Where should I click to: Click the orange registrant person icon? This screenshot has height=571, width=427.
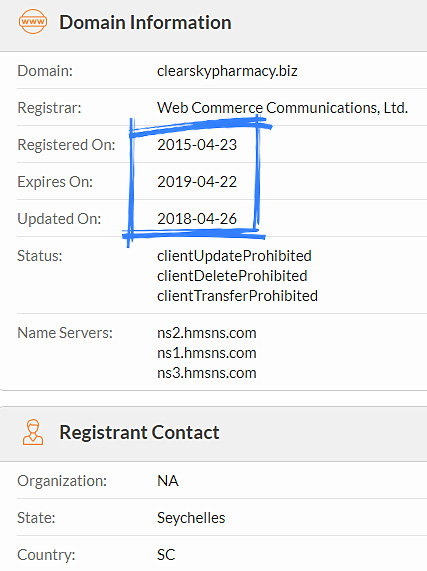pyautogui.click(x=33, y=432)
